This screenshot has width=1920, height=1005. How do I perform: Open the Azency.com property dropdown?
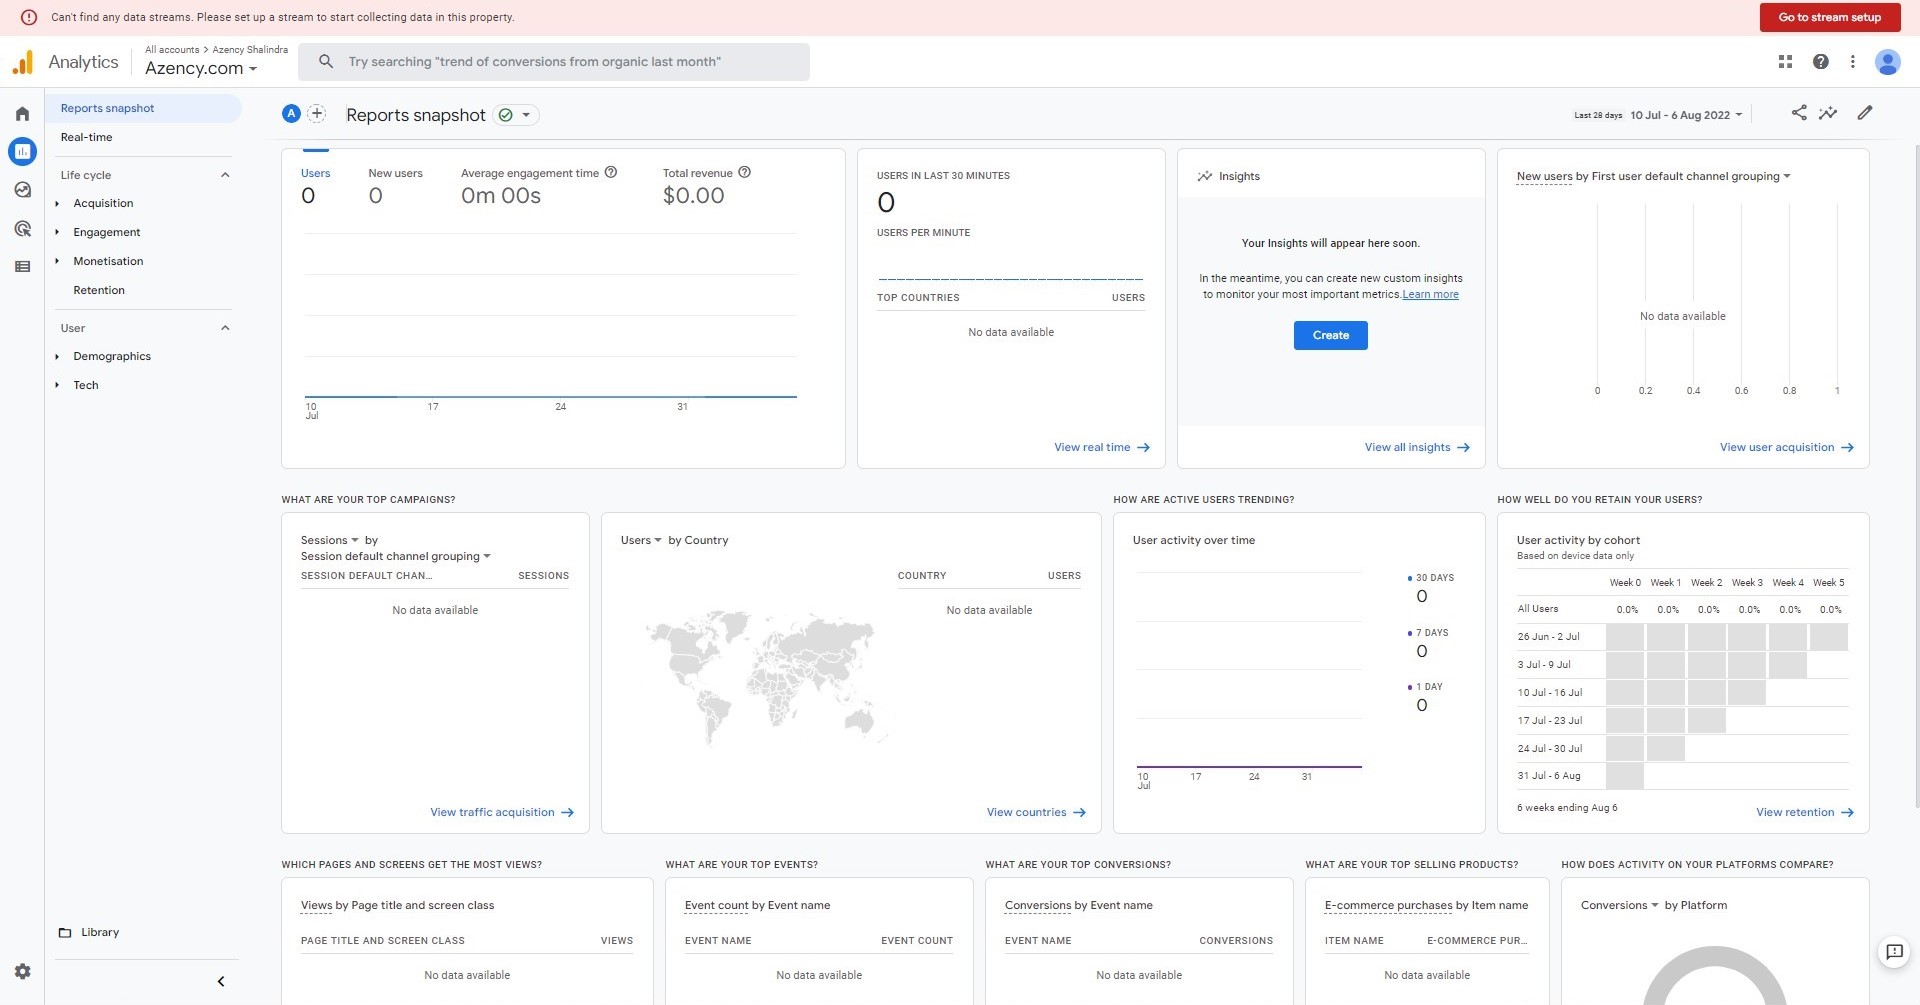pos(201,68)
